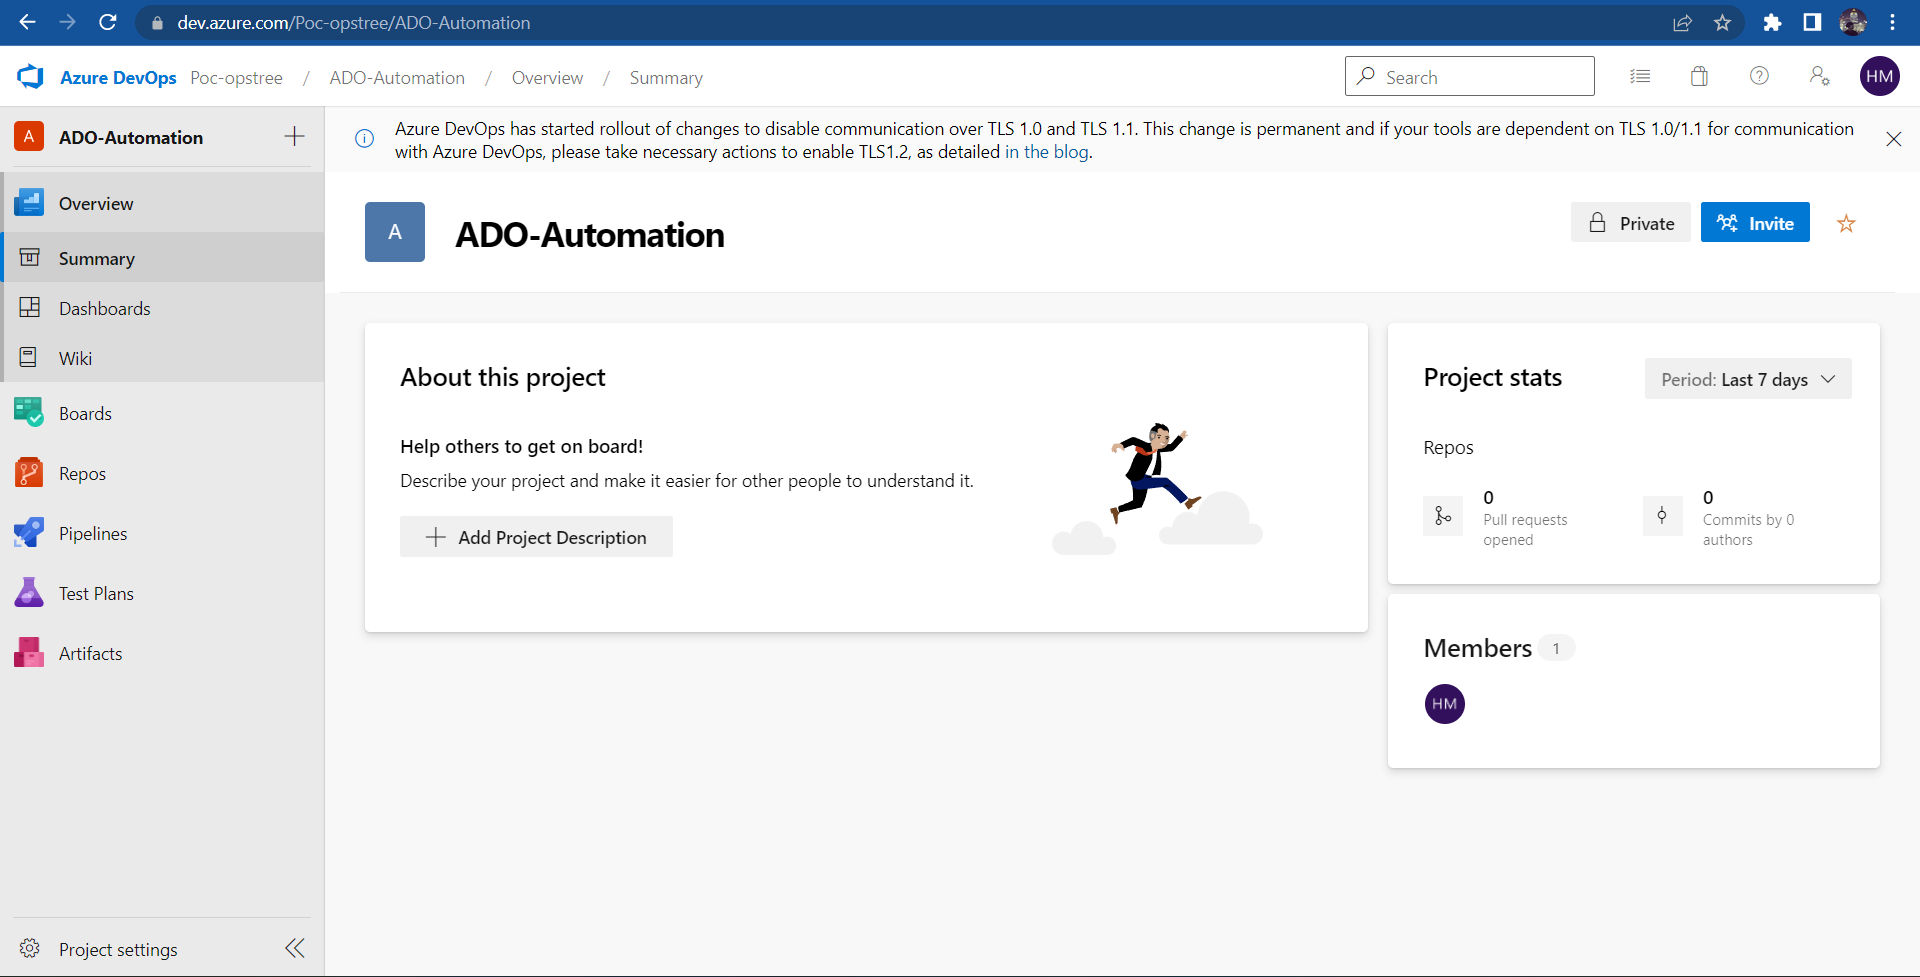This screenshot has width=1920, height=977.
Task: Open the Artifacts section
Action: (91, 653)
